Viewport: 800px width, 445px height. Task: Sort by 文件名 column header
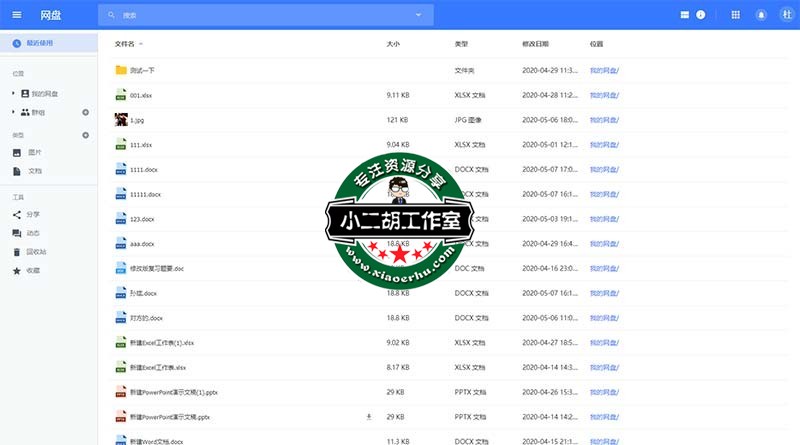click(125, 44)
